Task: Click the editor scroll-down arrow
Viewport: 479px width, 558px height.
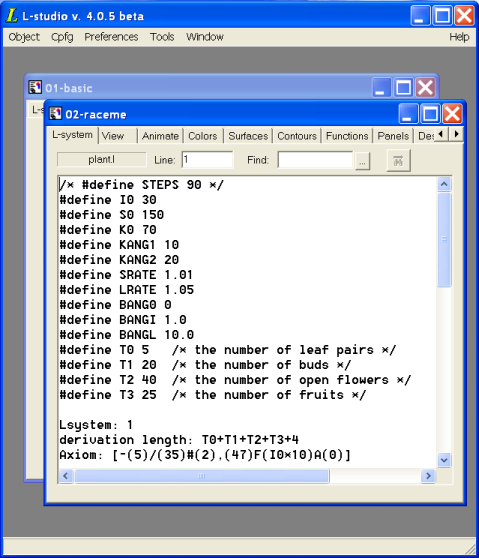Action: tap(444, 460)
